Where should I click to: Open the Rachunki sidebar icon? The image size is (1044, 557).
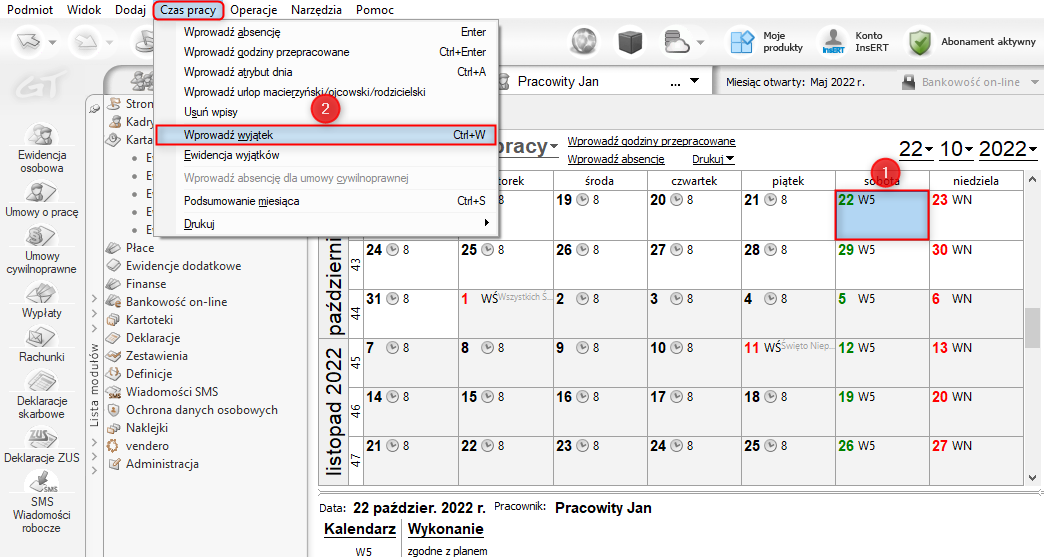[x=42, y=337]
